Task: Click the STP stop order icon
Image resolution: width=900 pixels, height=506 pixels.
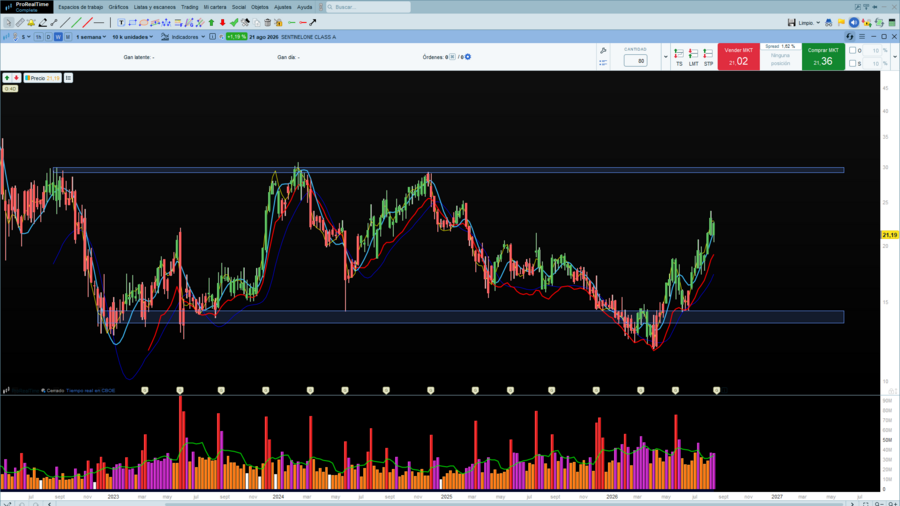Action: (708, 57)
